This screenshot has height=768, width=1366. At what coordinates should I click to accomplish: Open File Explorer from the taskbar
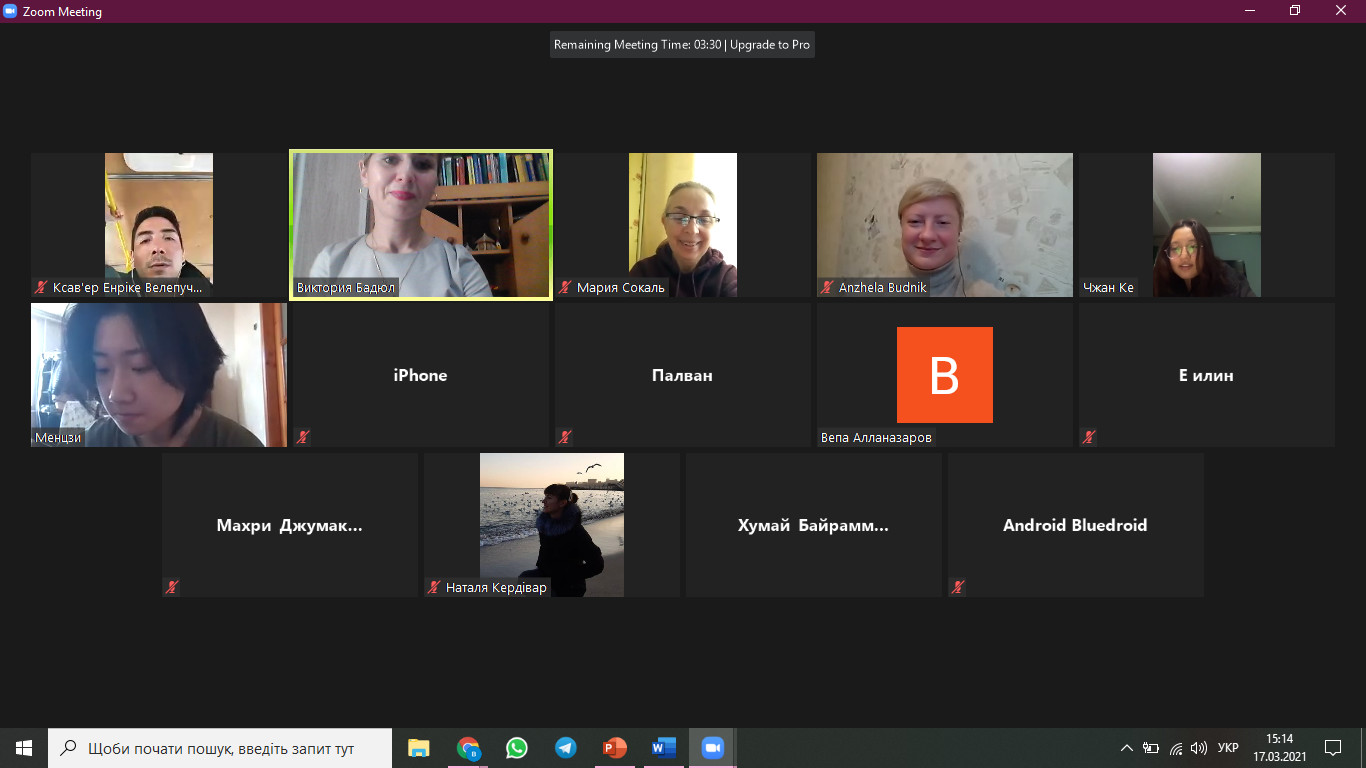click(418, 748)
